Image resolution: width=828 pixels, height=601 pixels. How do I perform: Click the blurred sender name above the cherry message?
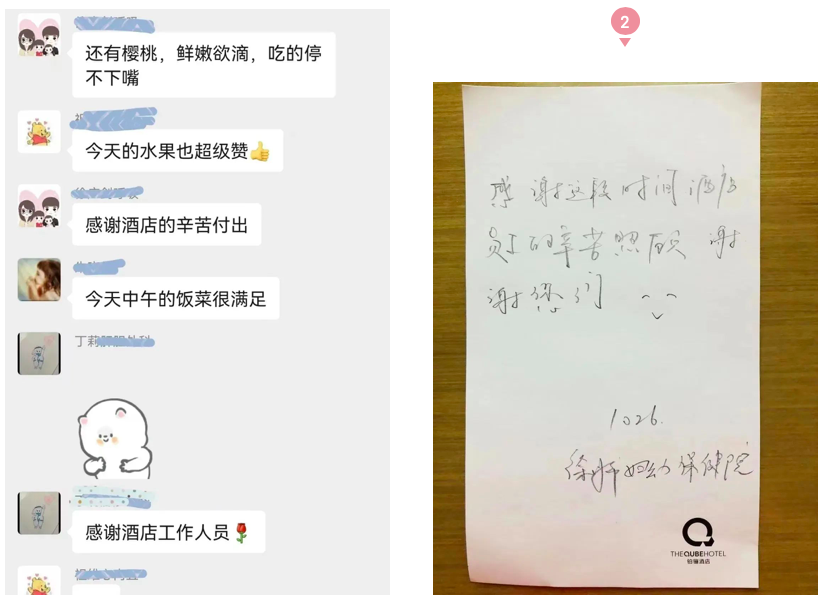click(114, 23)
